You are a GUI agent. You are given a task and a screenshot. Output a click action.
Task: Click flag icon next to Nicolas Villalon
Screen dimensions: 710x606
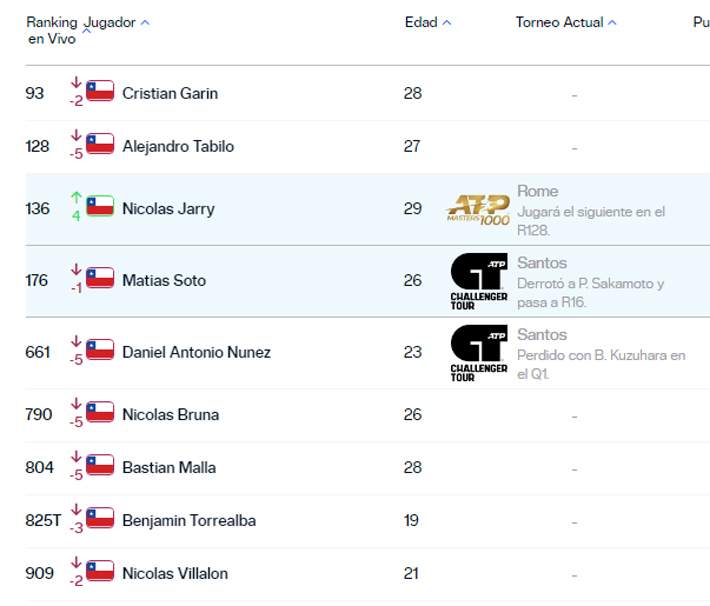[x=100, y=571]
